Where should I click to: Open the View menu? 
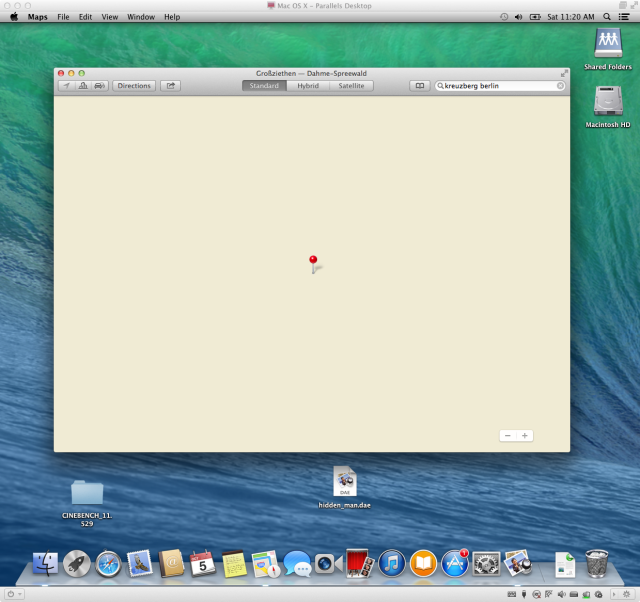[x=110, y=17]
